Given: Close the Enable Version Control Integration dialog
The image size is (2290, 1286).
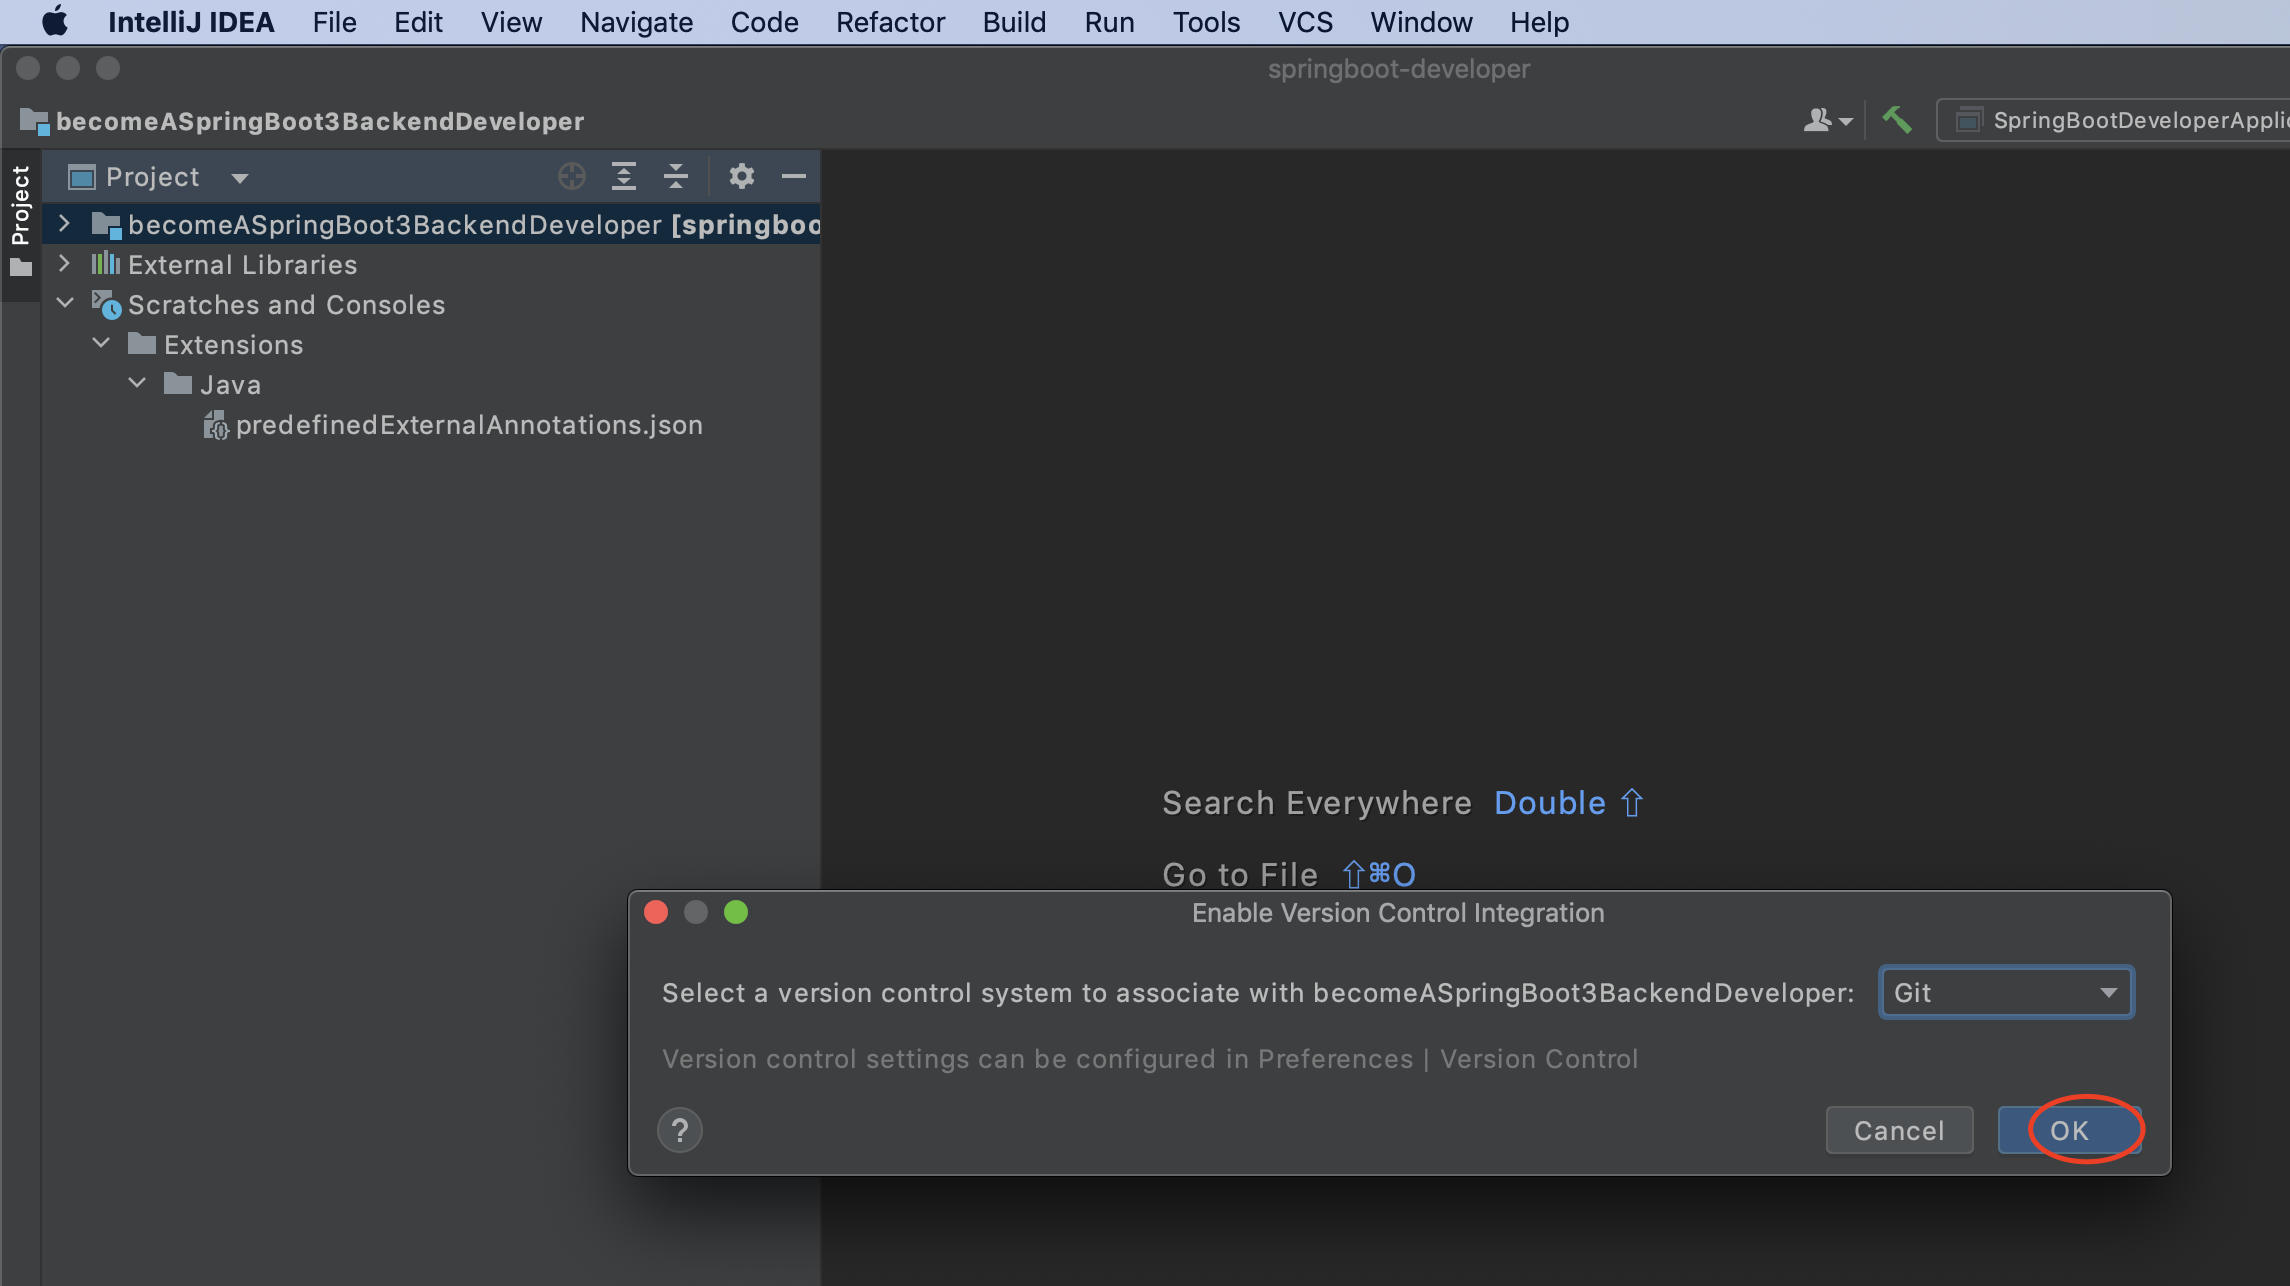Looking at the screenshot, I should 656,912.
